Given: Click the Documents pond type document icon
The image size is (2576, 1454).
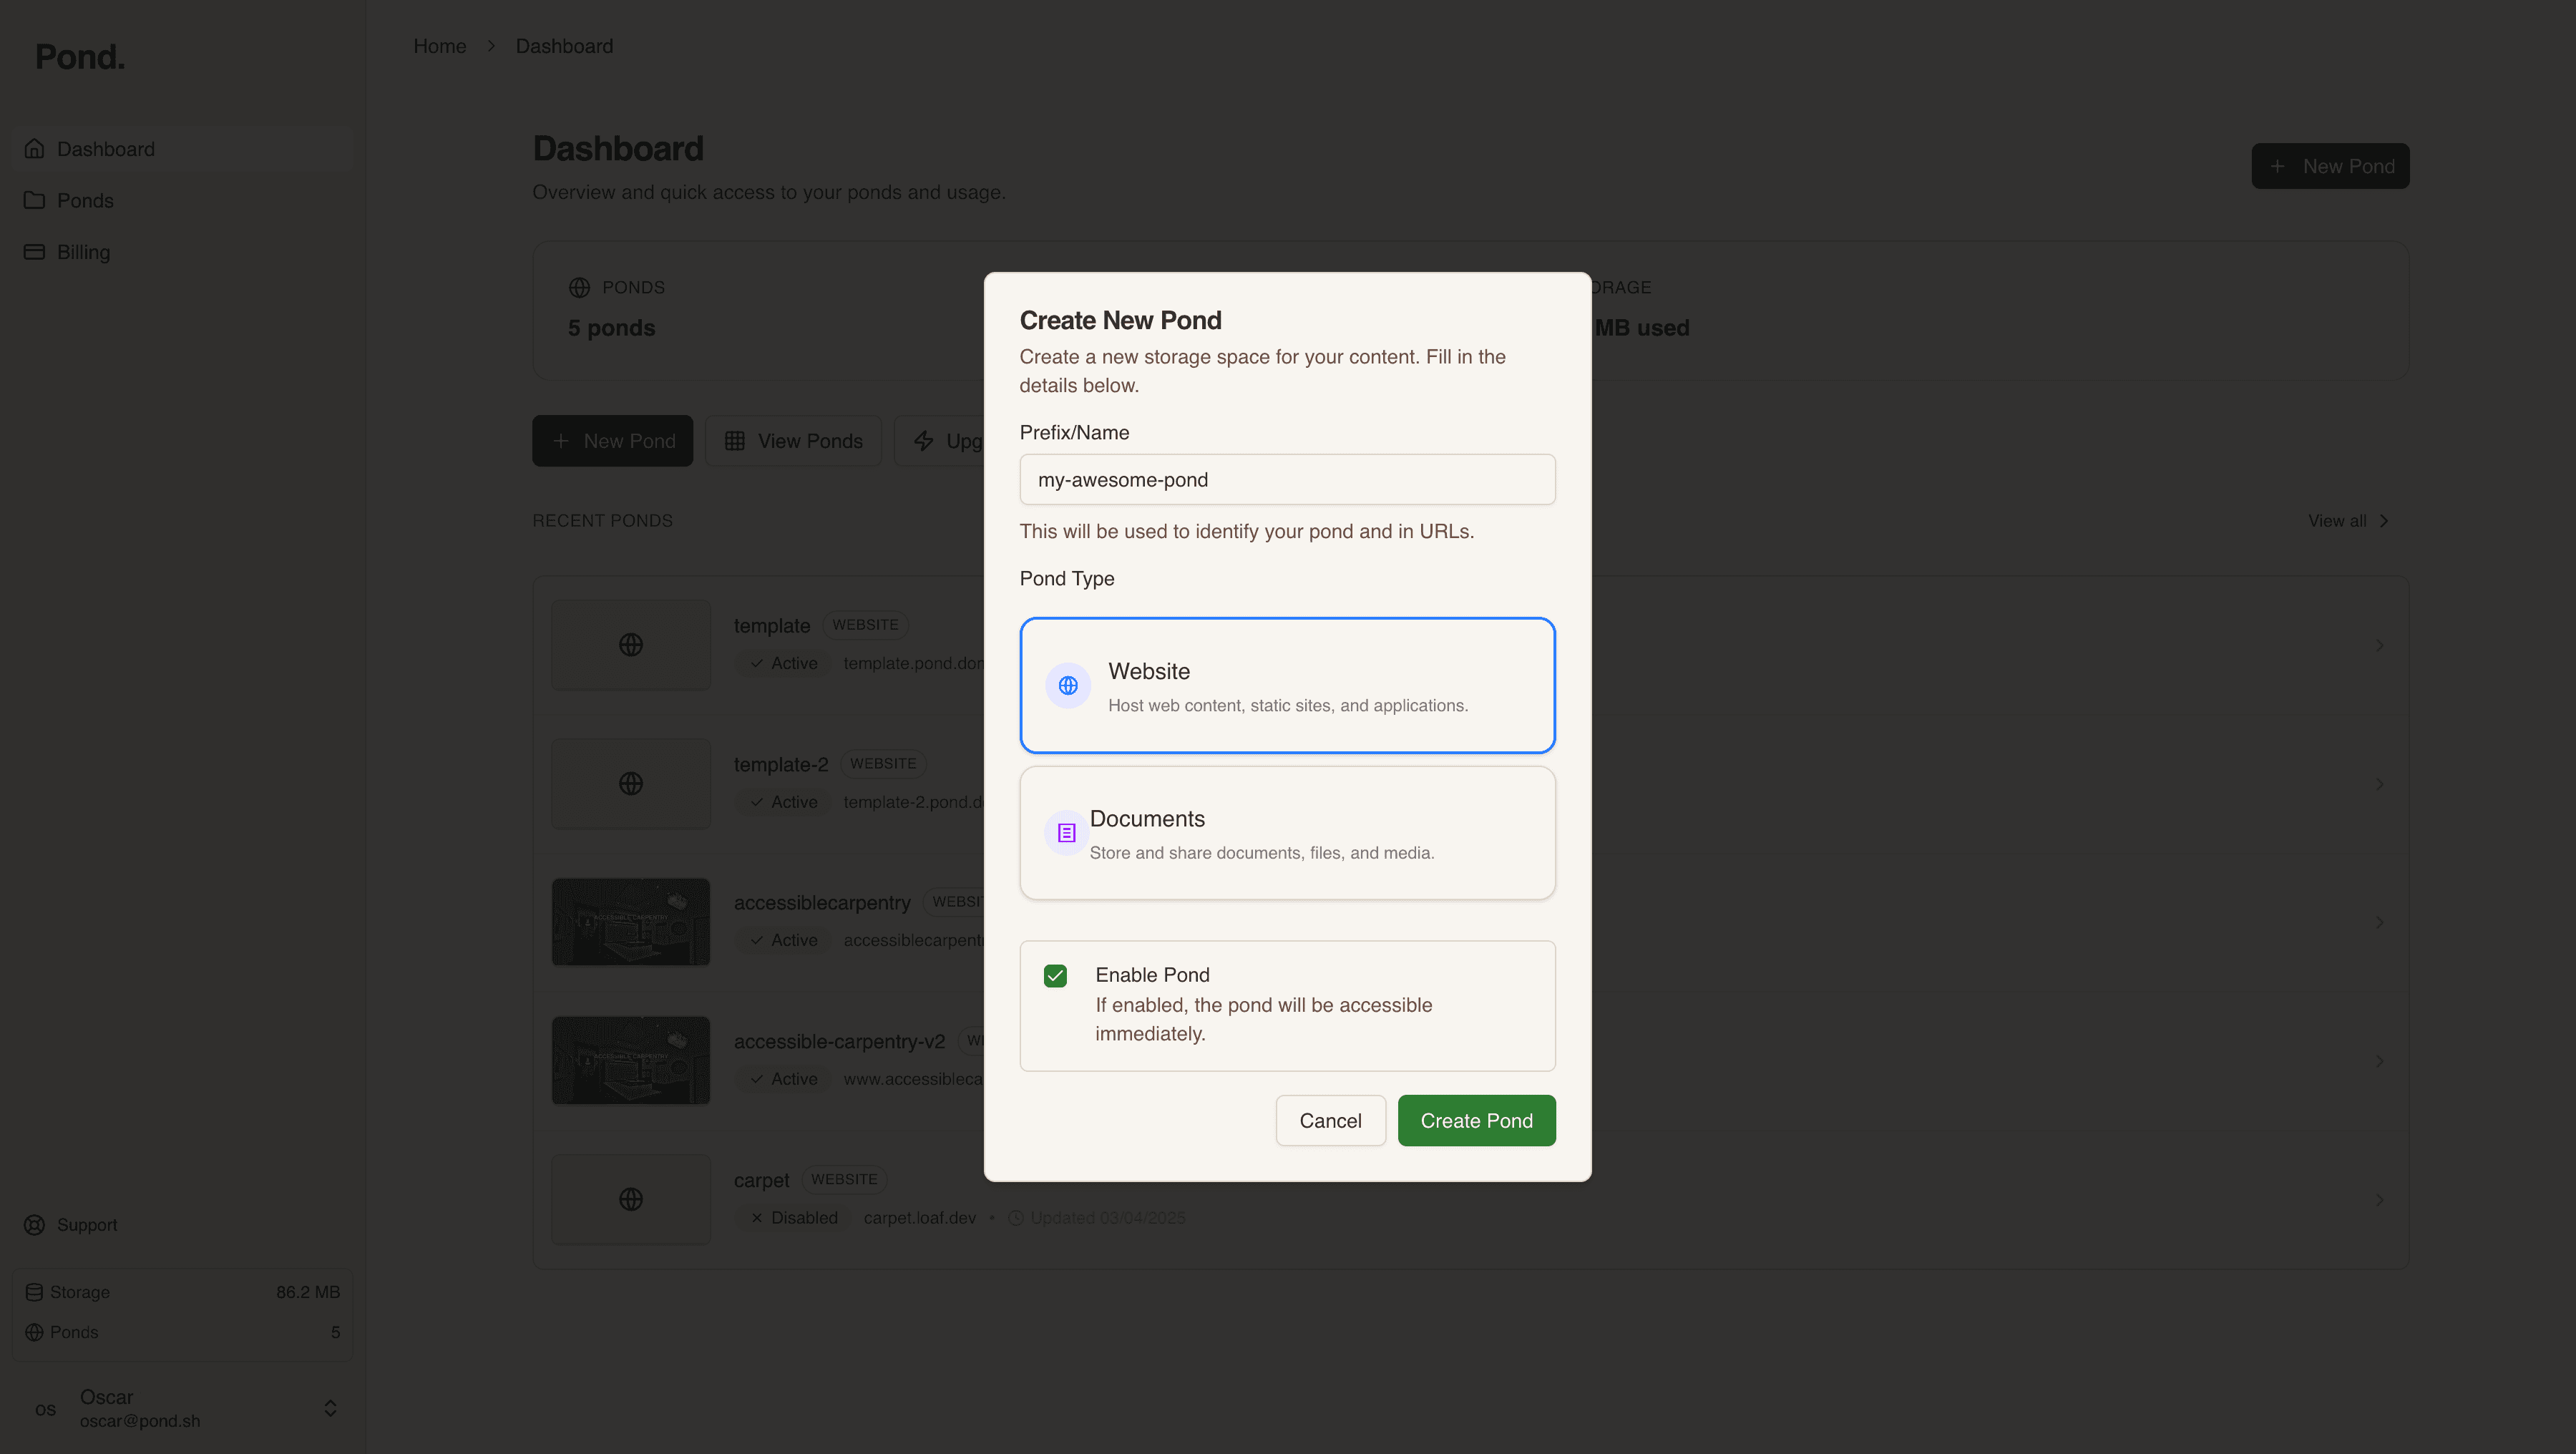Looking at the screenshot, I should tap(1066, 832).
